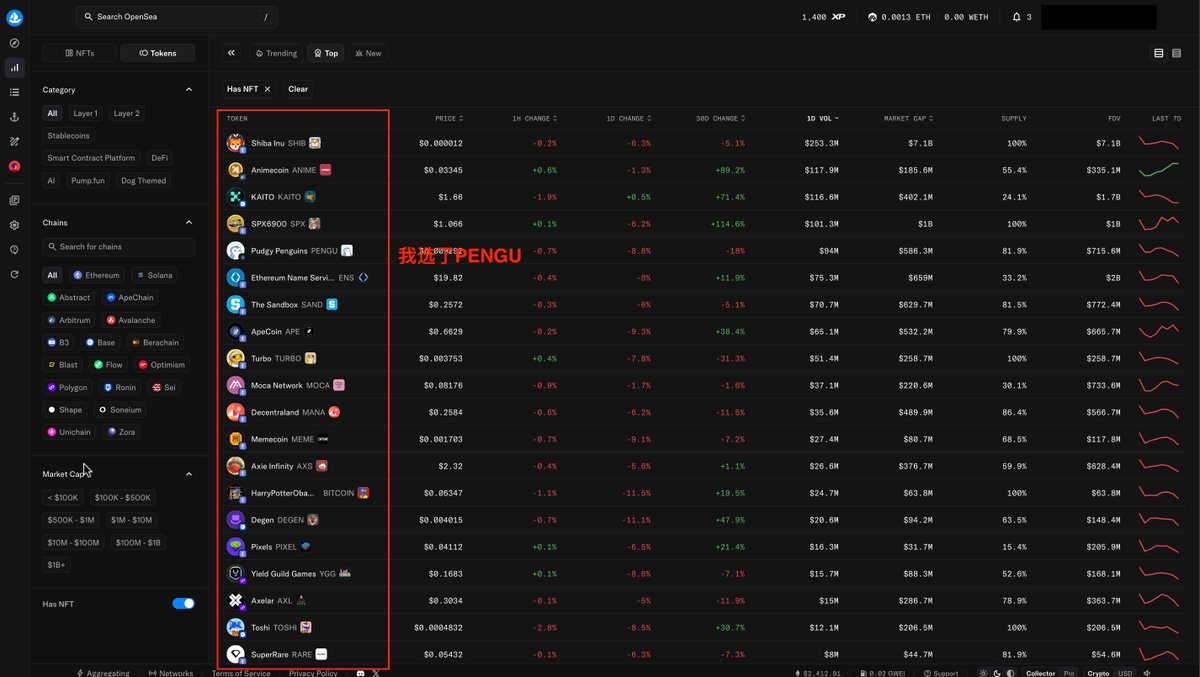Open the library pages icon in sidebar

pyautogui.click(x=14, y=200)
